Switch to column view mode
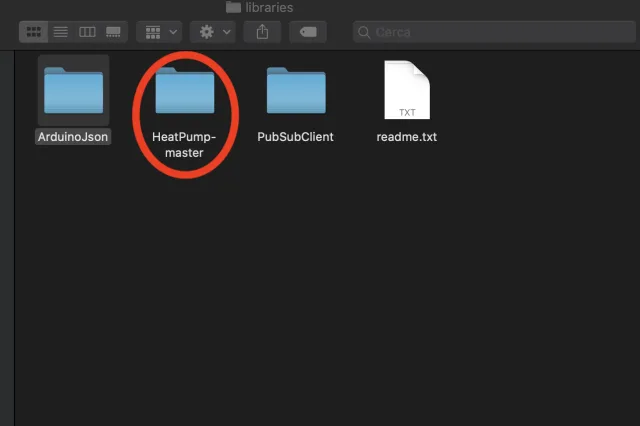640x426 pixels. coord(87,32)
